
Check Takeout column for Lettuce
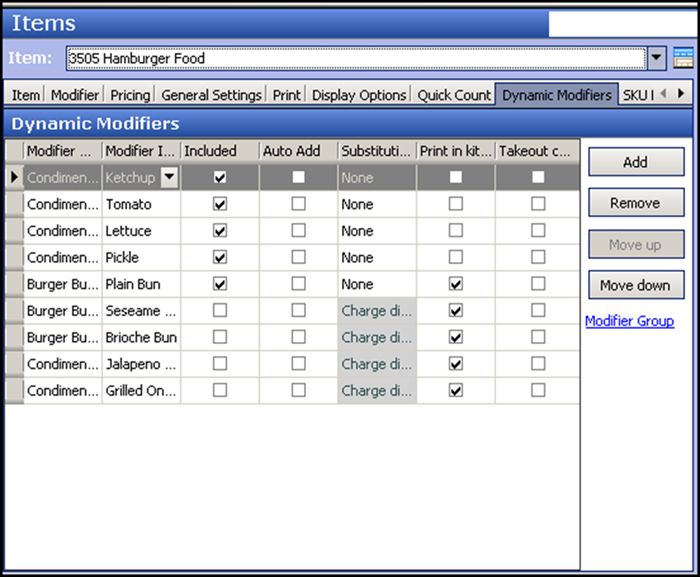coord(538,231)
